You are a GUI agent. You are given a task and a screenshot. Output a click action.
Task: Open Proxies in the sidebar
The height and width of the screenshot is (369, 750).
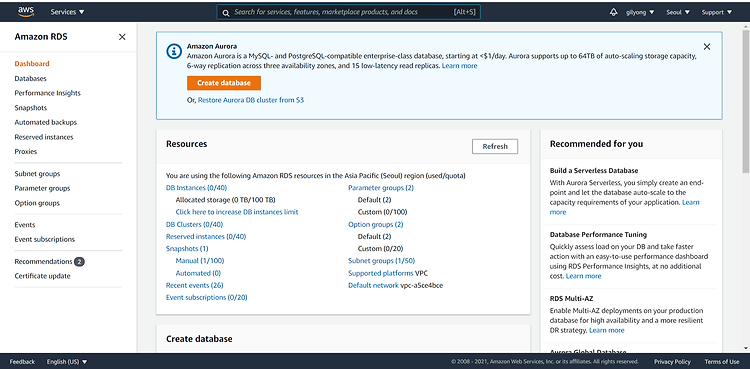[26, 151]
